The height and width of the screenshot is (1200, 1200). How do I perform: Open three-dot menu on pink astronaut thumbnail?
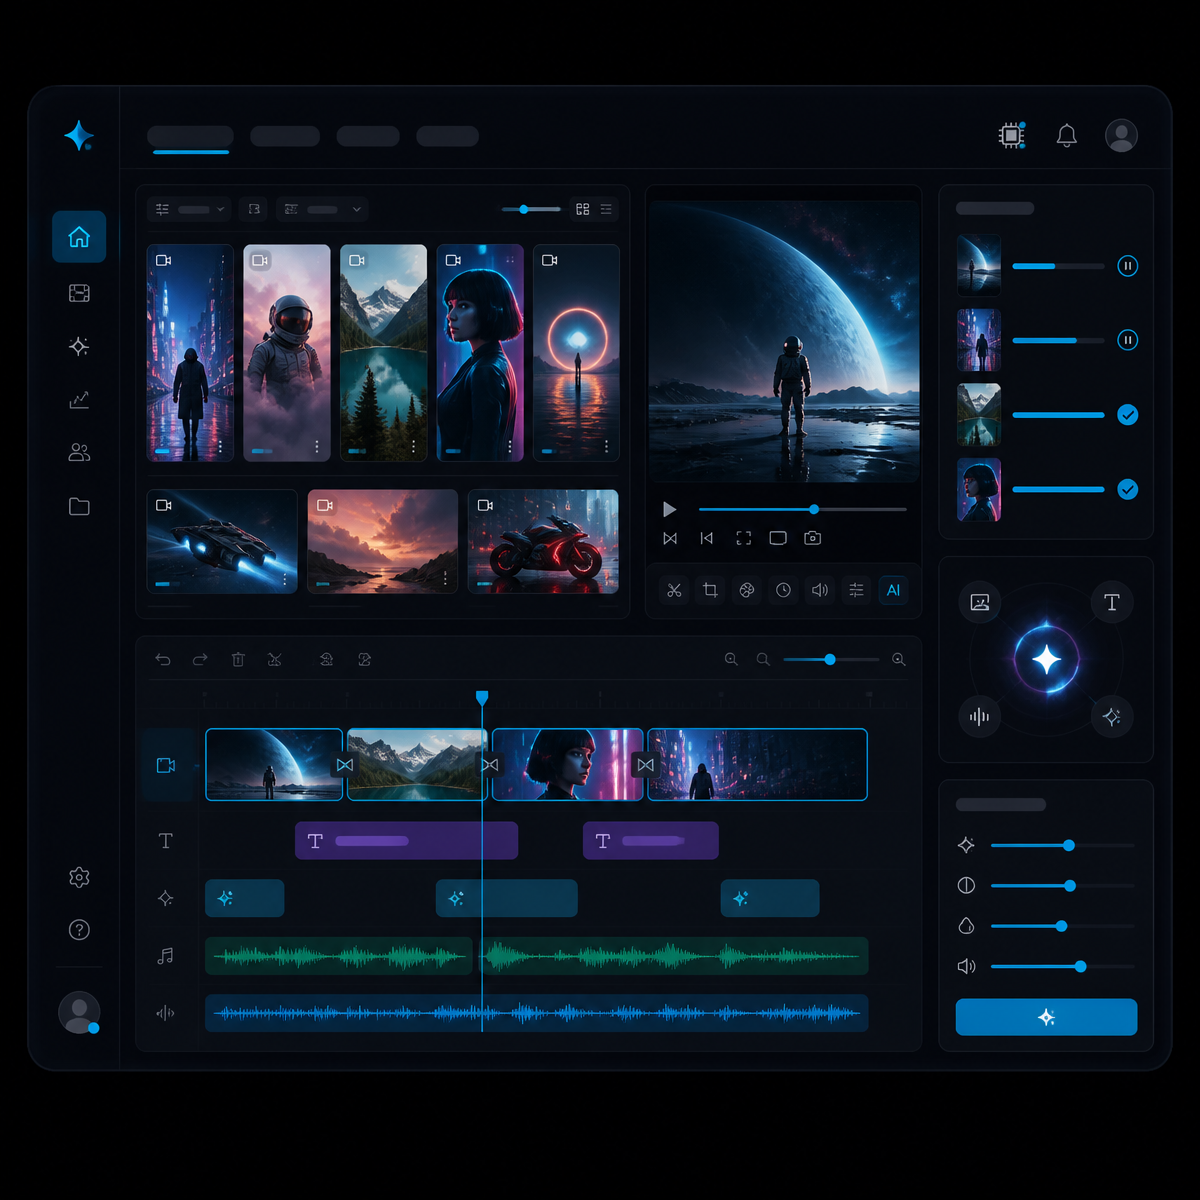click(x=317, y=446)
